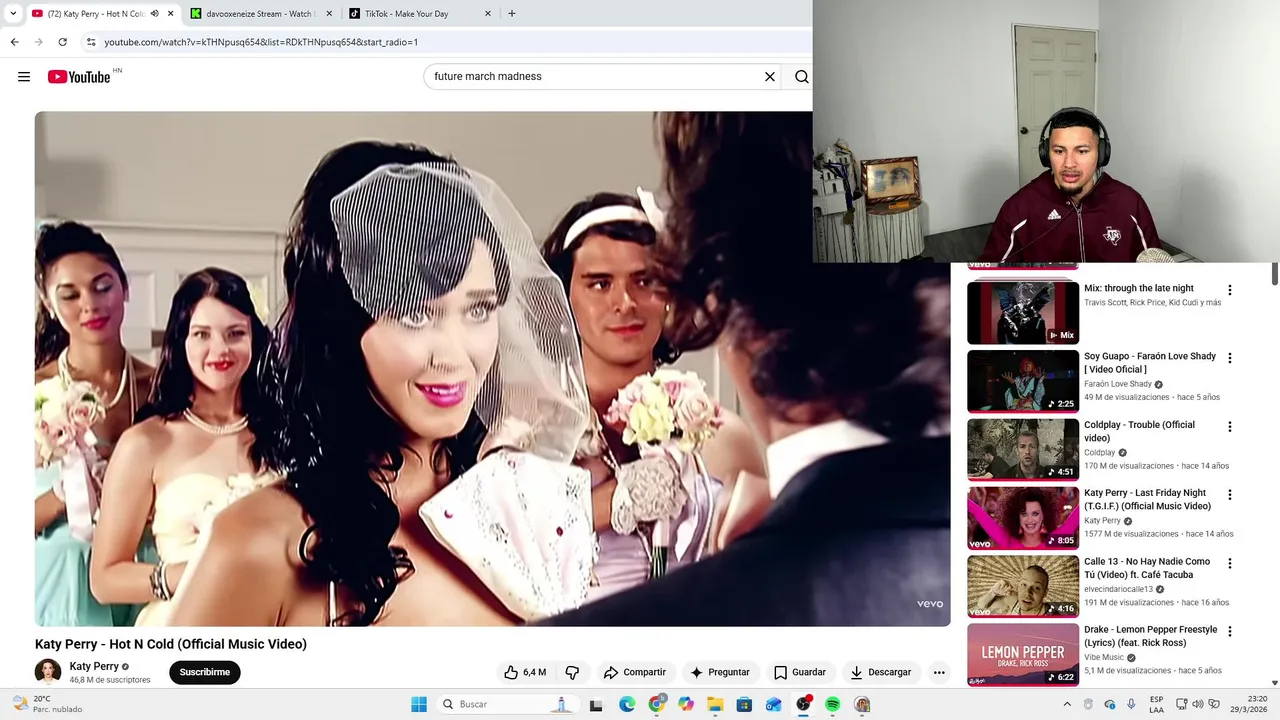Viewport: 1280px width, 720px height.
Task: Clear the search box text
Action: pyautogui.click(x=770, y=77)
